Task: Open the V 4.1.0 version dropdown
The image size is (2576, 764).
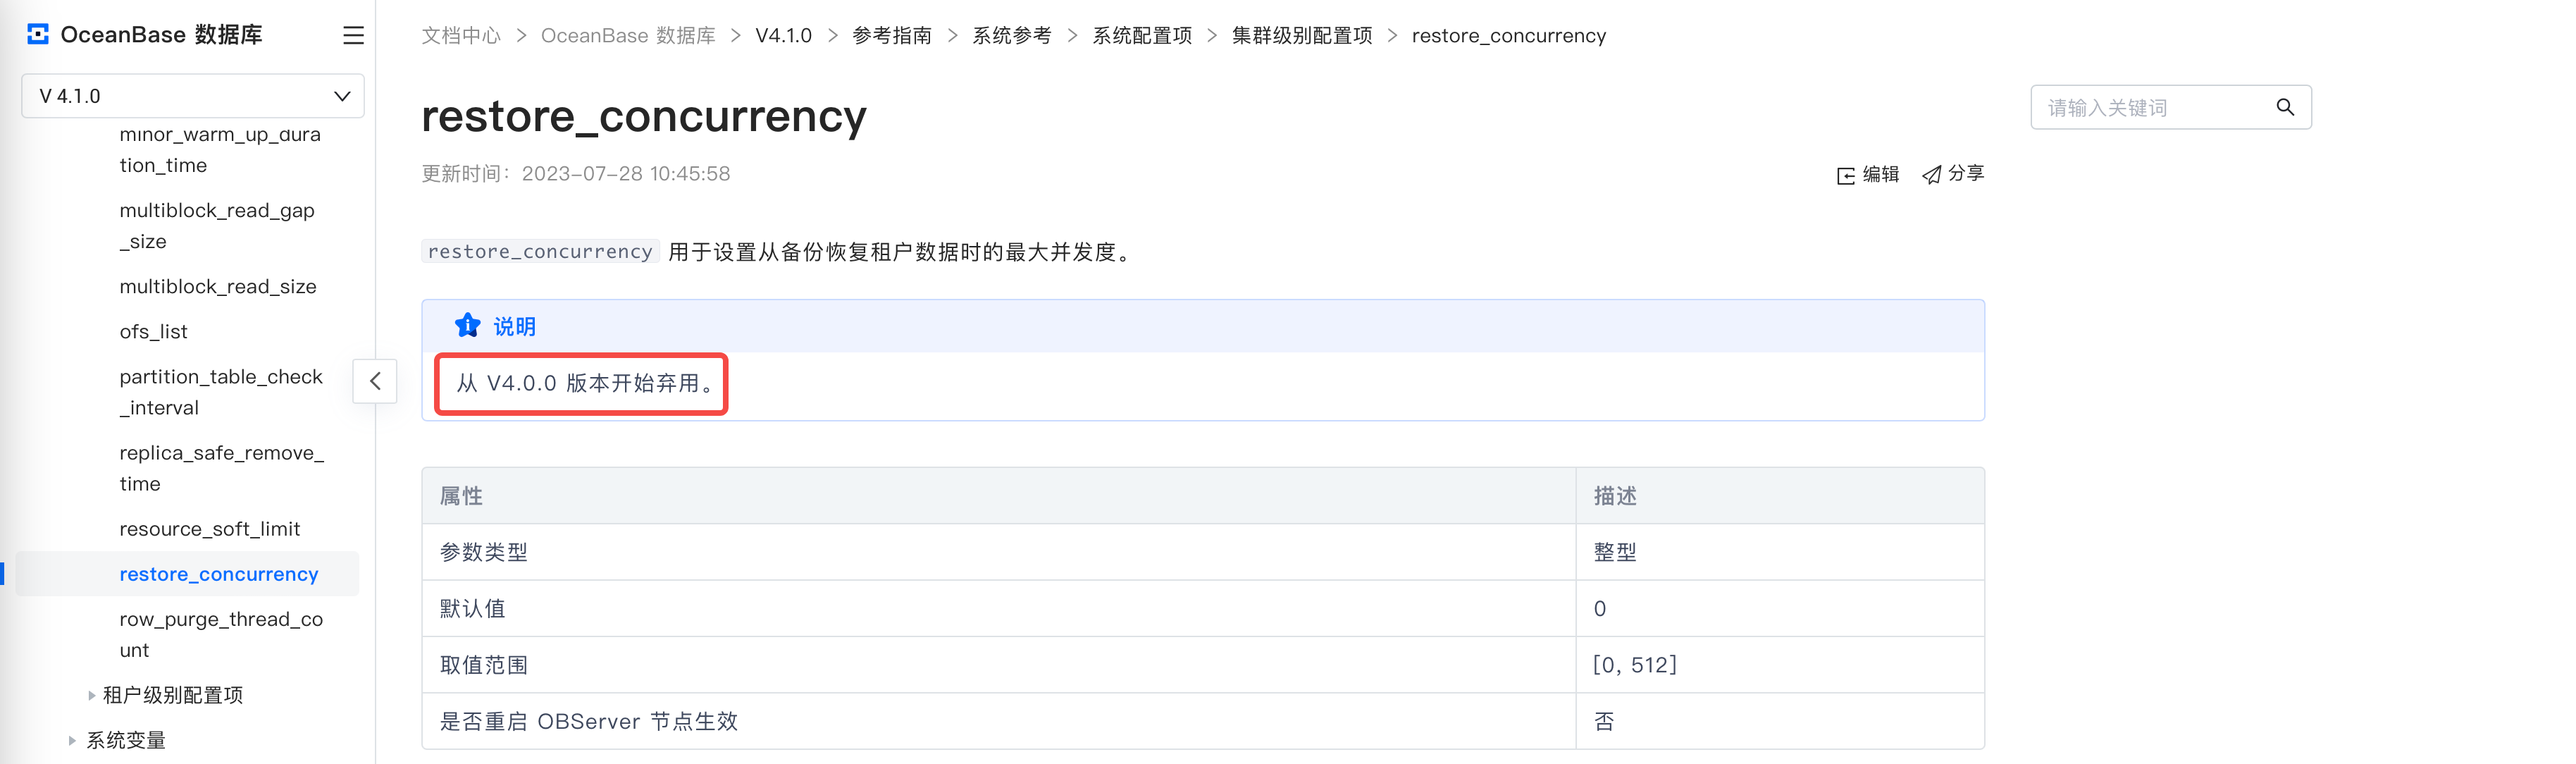Action: pos(193,96)
